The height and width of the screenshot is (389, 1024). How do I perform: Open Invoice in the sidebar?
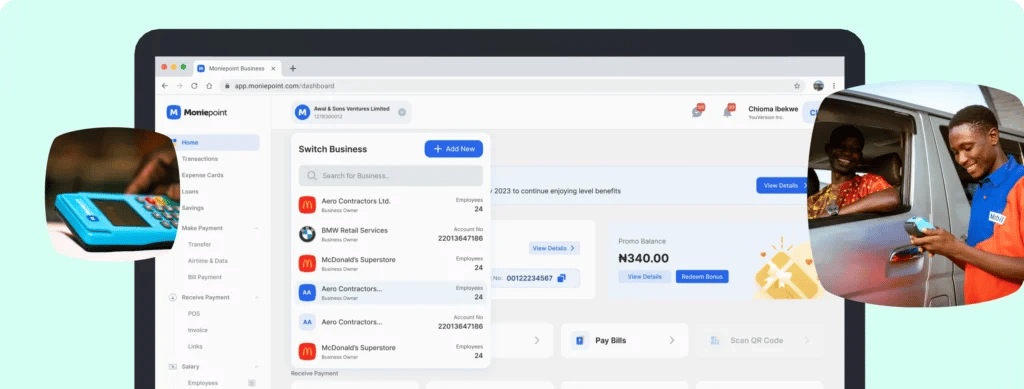(x=198, y=330)
